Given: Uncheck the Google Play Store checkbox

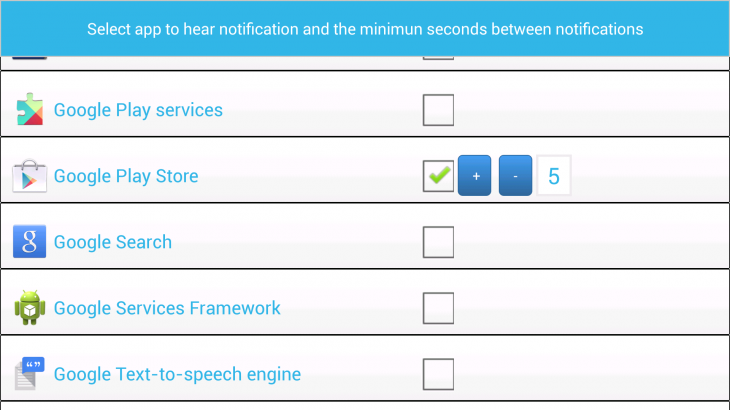Looking at the screenshot, I should (438, 176).
